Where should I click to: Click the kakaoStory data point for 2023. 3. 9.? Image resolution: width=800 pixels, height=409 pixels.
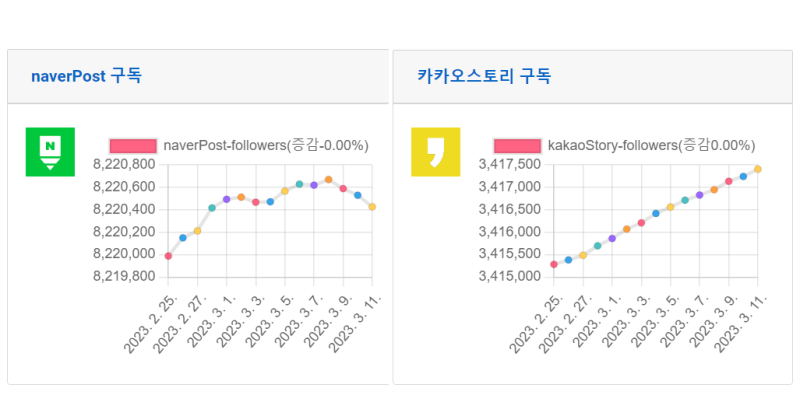pos(728,181)
